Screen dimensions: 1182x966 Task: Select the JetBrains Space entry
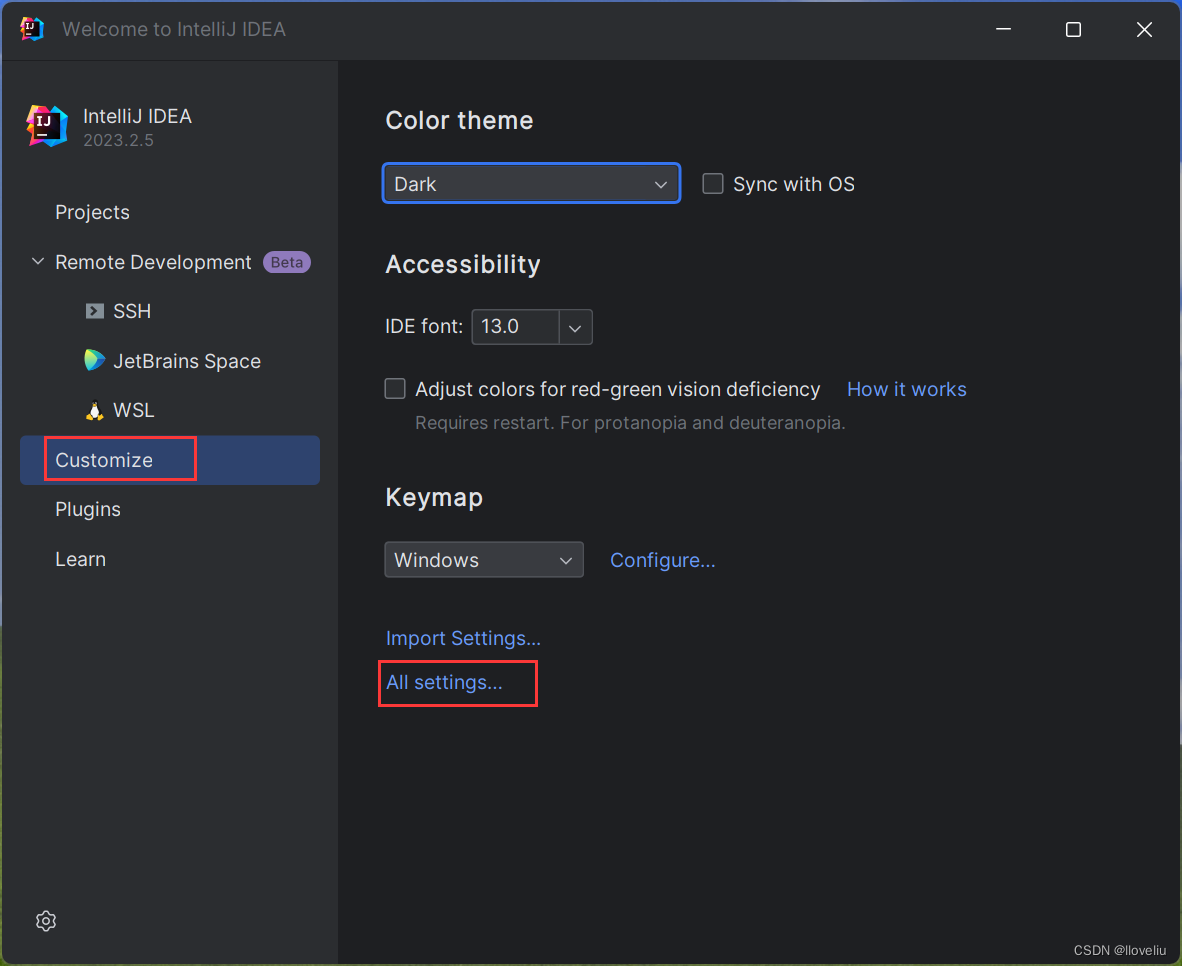pyautogui.click(x=170, y=360)
